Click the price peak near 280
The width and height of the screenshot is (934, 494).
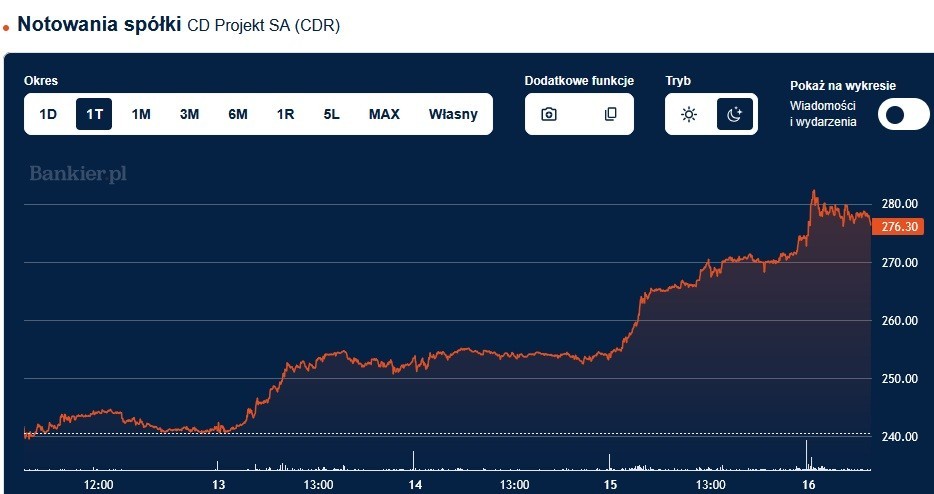click(813, 192)
